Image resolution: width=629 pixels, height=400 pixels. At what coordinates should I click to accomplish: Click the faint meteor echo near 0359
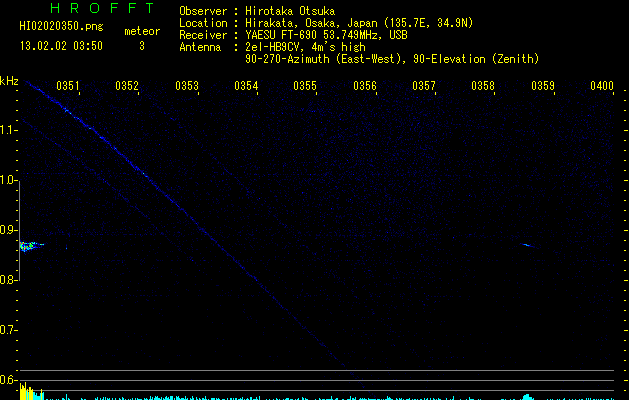[x=530, y=245]
